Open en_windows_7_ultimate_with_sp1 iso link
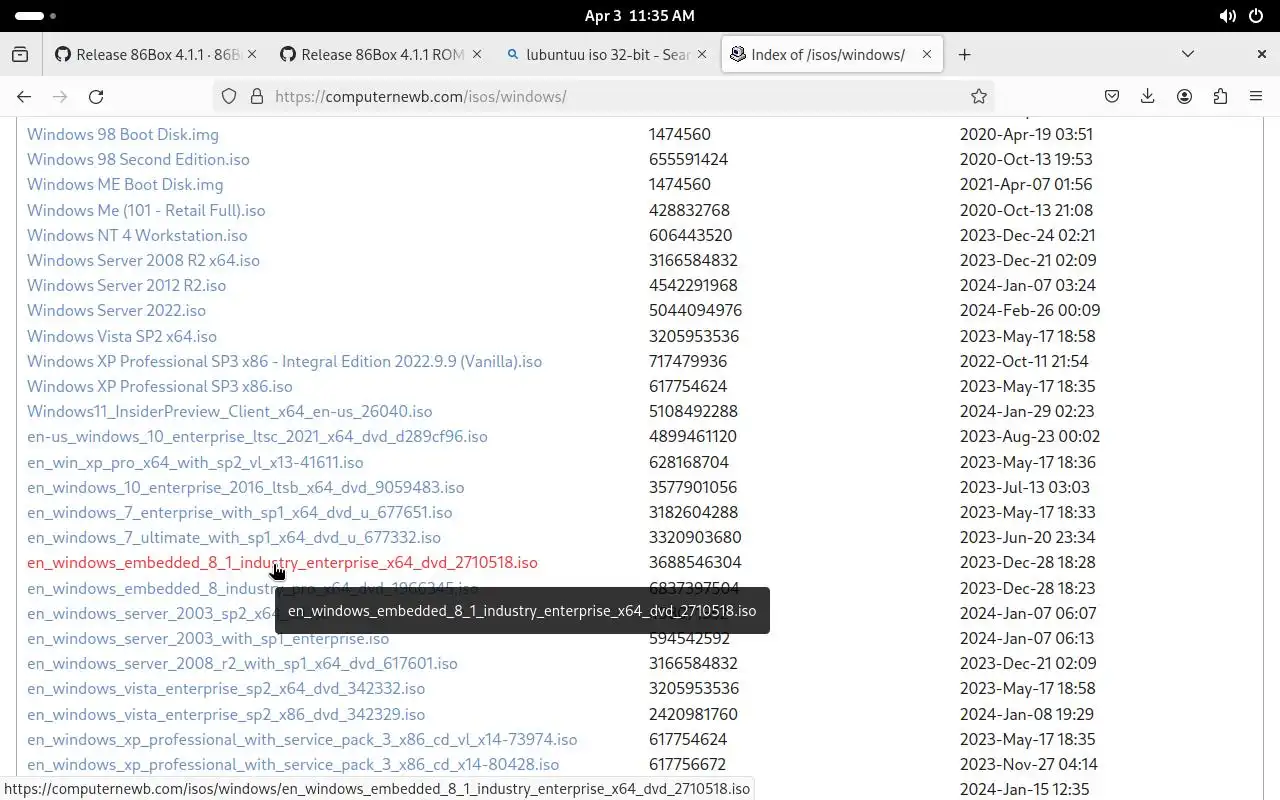The image size is (1280, 800). (x=234, y=537)
